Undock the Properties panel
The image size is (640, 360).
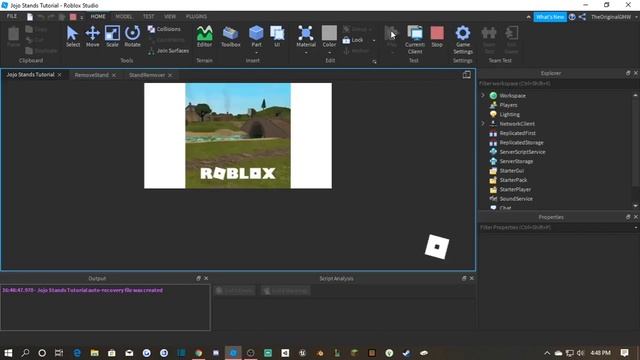click(x=628, y=217)
